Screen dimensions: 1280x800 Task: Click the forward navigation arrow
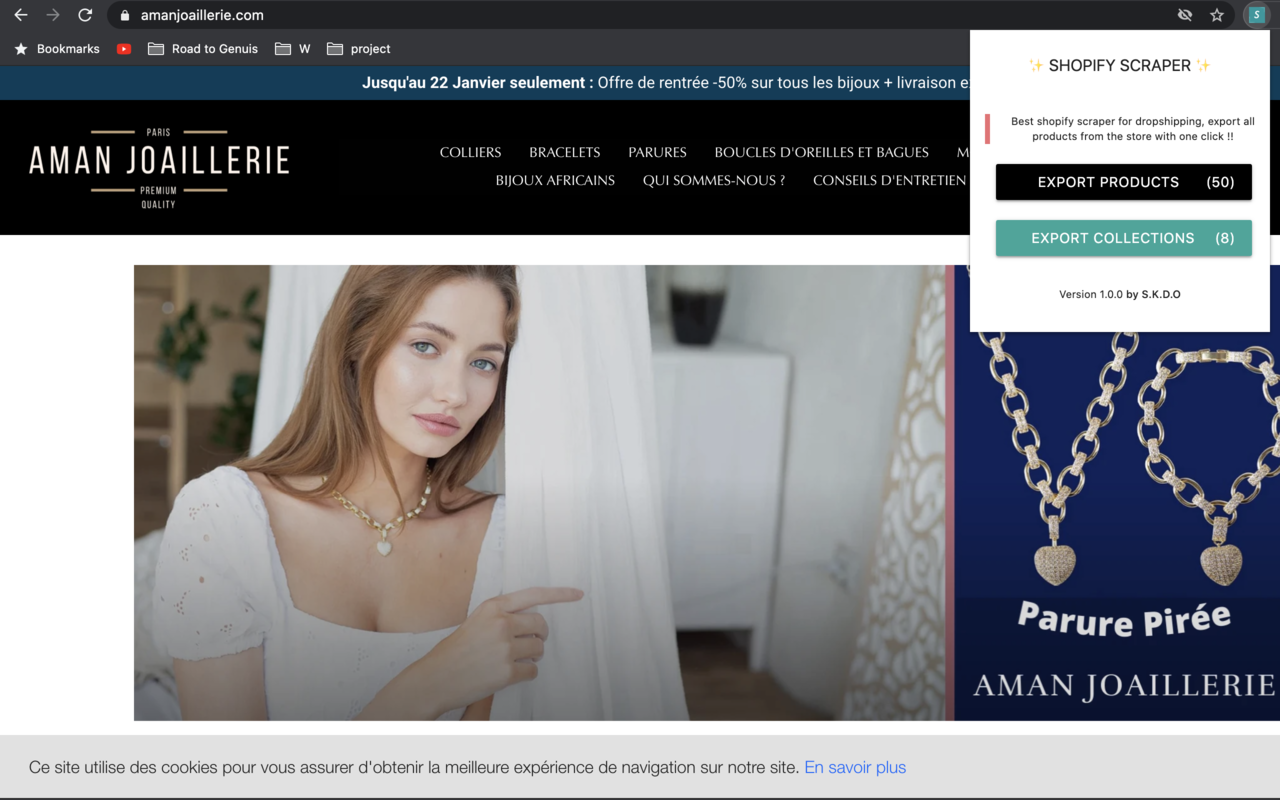[x=52, y=15]
